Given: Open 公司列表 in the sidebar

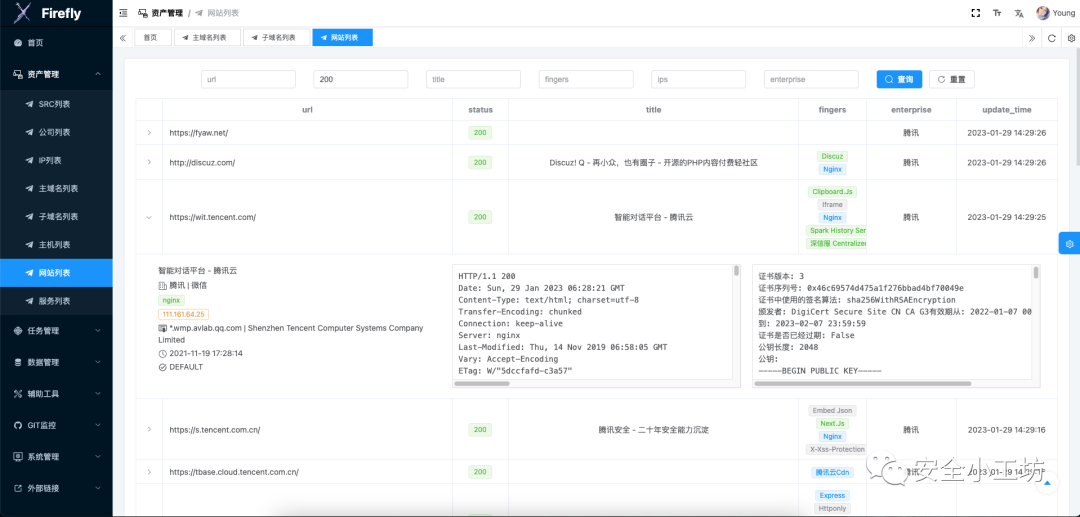Looking at the screenshot, I should (56, 132).
